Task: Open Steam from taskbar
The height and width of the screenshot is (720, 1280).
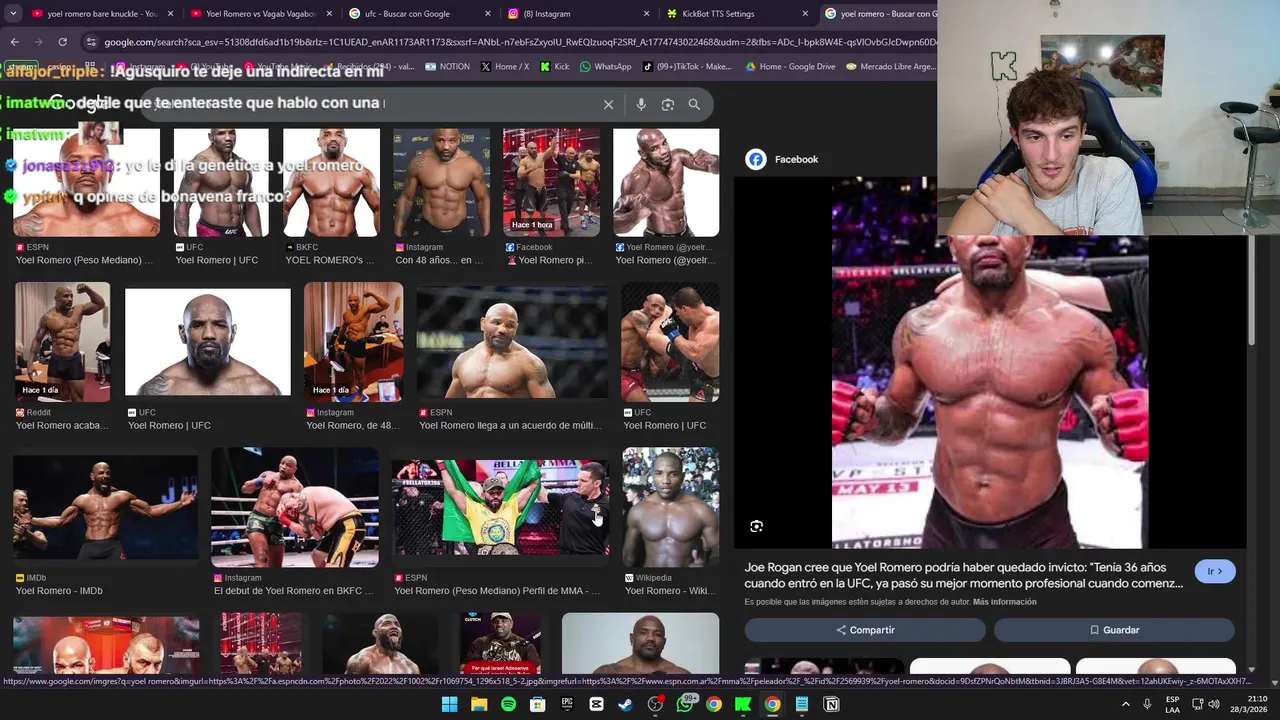Action: 626,704
